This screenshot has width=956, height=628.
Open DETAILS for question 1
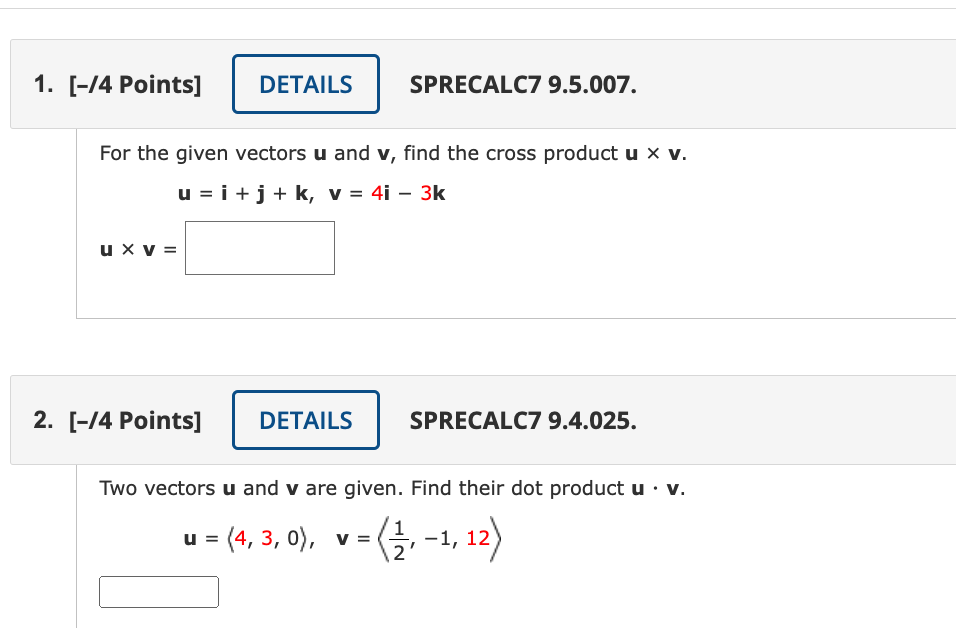click(x=305, y=84)
